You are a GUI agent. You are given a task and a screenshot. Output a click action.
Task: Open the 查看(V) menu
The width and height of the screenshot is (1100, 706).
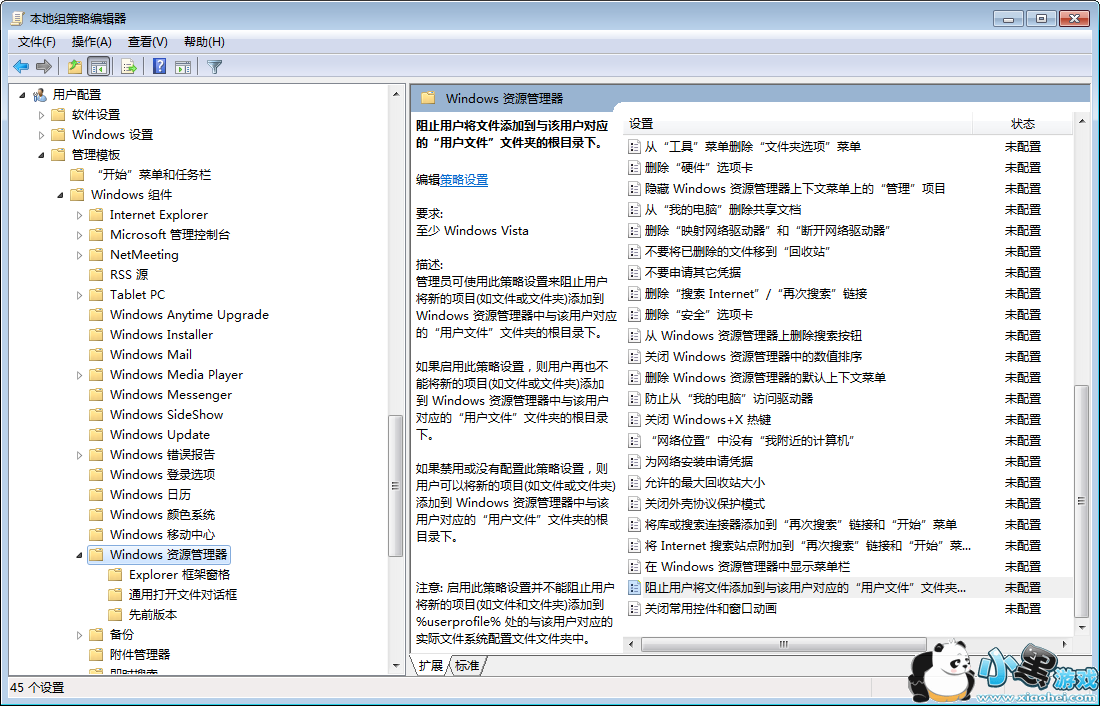147,42
